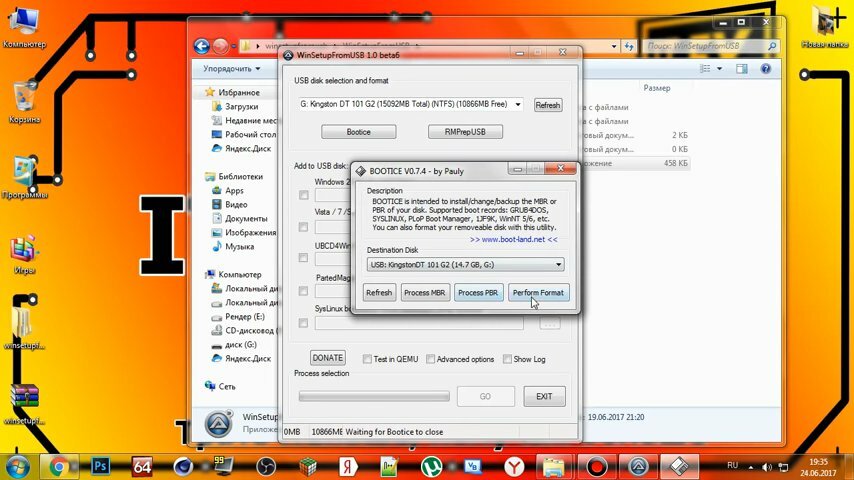Open uTorrent from the taskbar
Screen dimensions: 854x480
pyautogui.click(x=431, y=467)
